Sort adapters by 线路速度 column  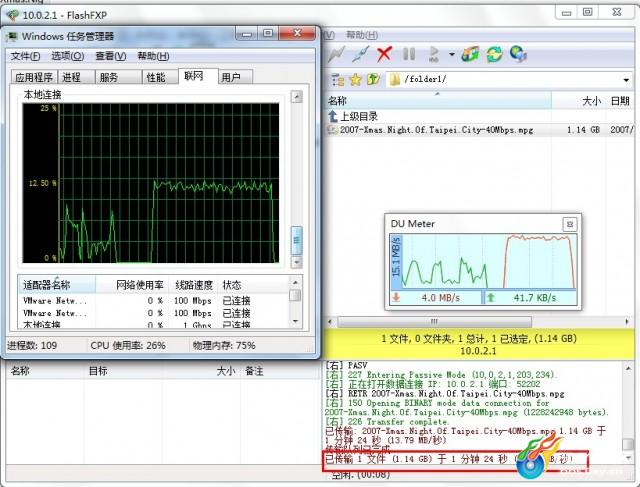click(x=193, y=285)
